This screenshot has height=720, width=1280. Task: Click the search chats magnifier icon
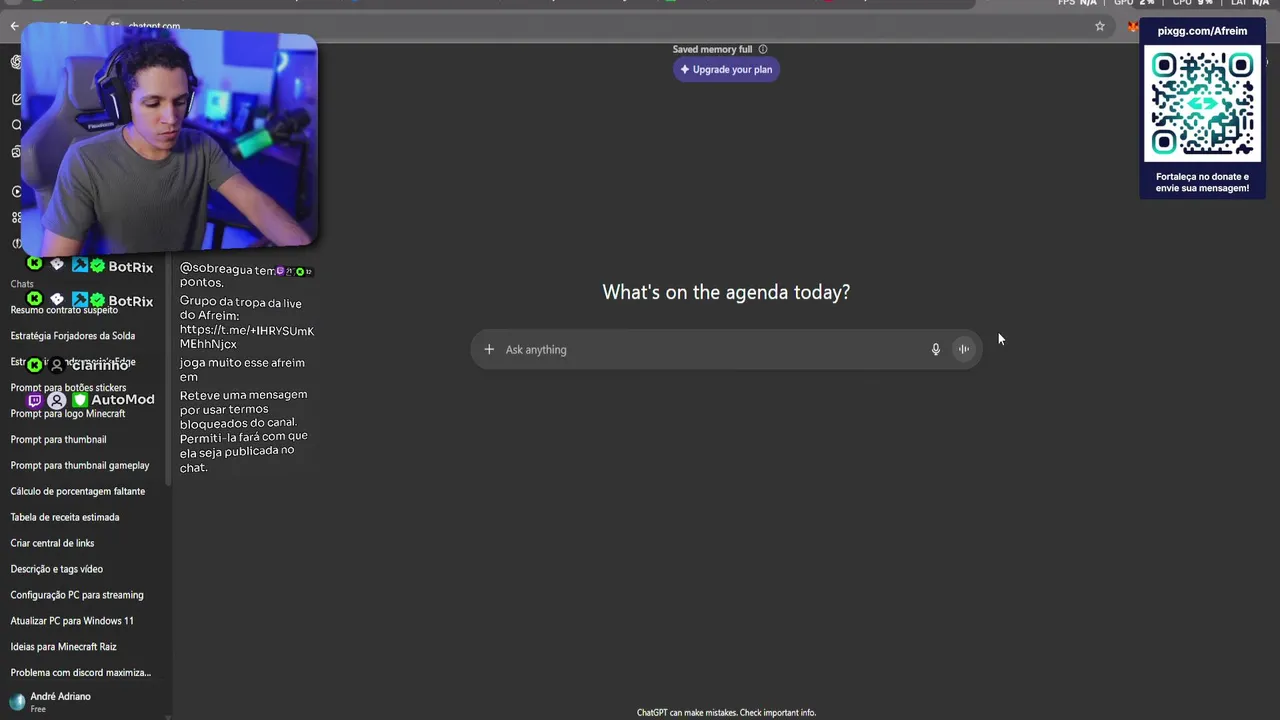coord(16,125)
